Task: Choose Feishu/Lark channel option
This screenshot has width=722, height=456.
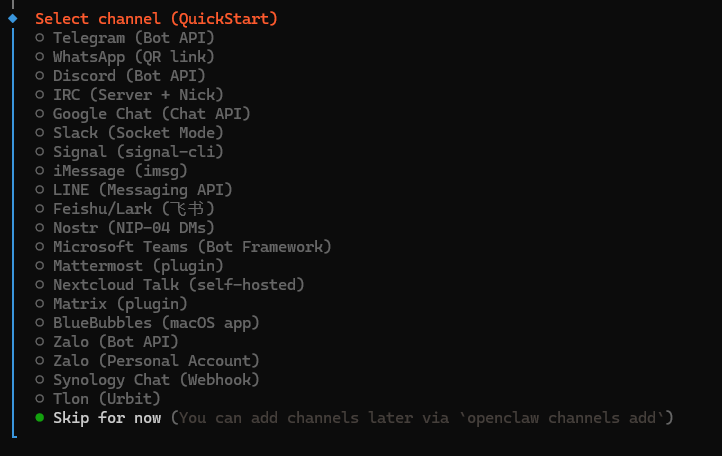Action: [x=134, y=209]
